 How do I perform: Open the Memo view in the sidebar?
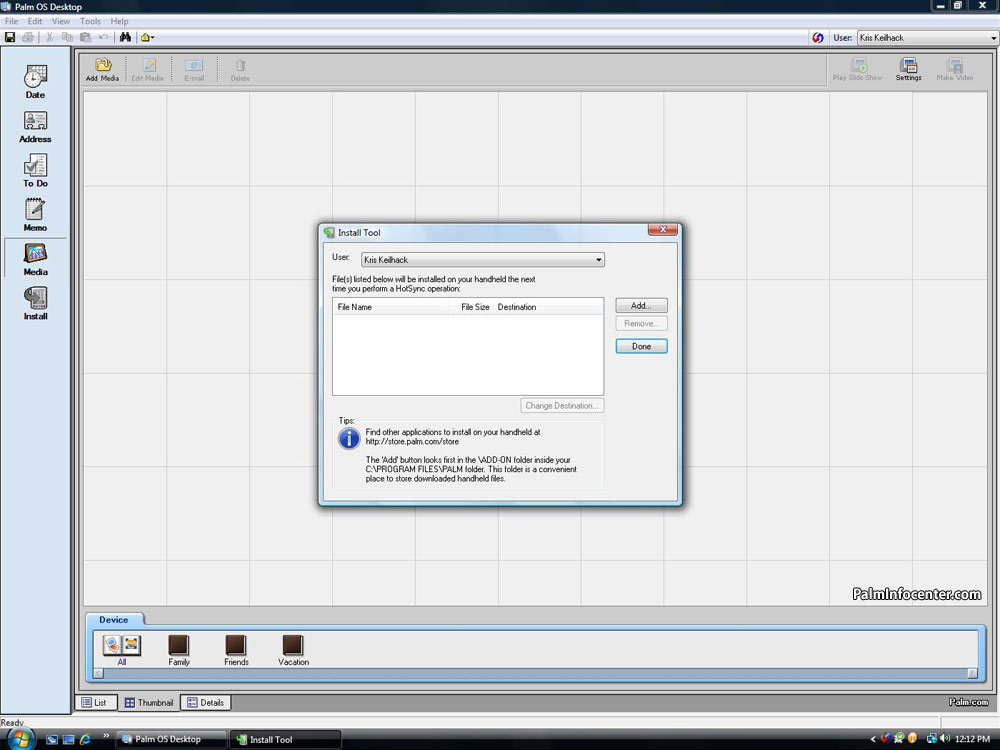coord(35,215)
